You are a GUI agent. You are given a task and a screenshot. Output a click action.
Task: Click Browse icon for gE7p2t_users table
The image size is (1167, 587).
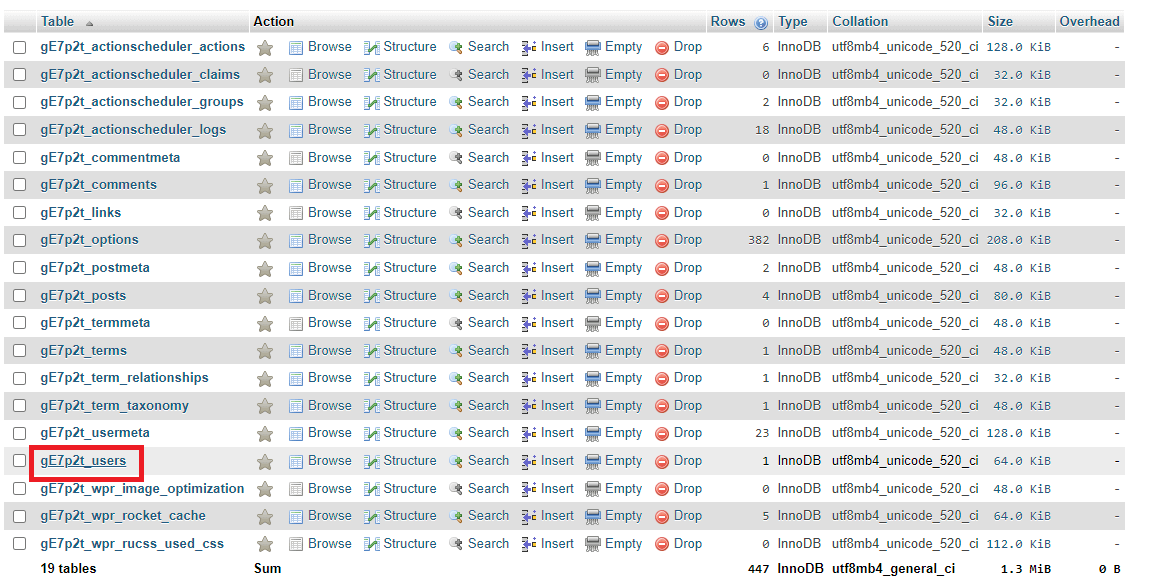296,461
